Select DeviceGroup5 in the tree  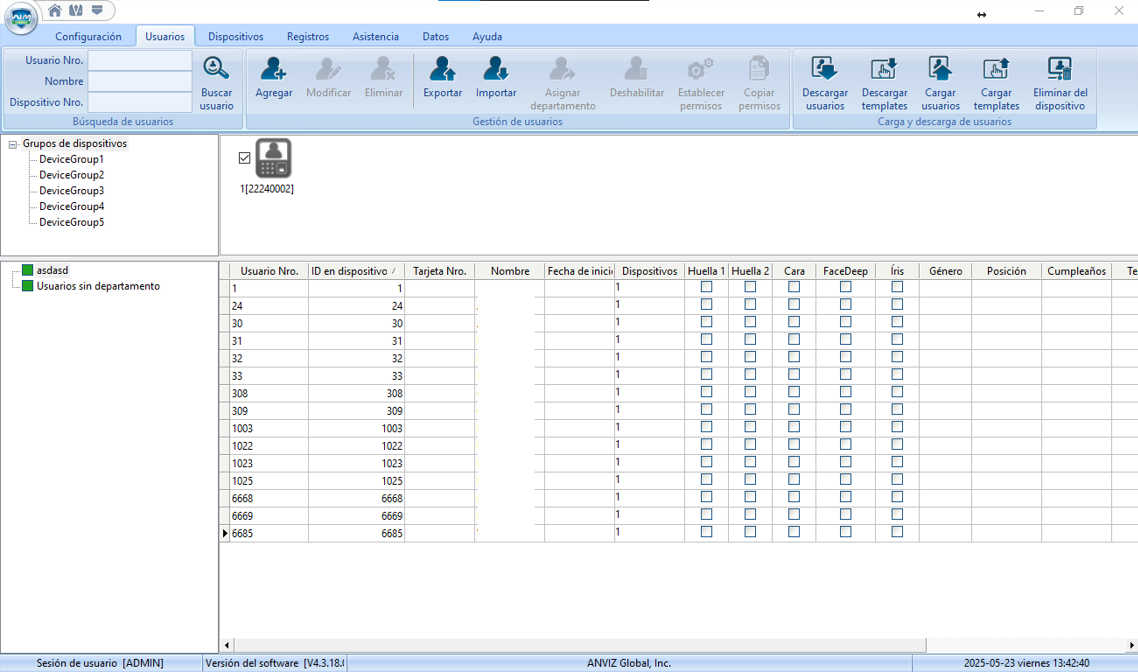click(71, 223)
